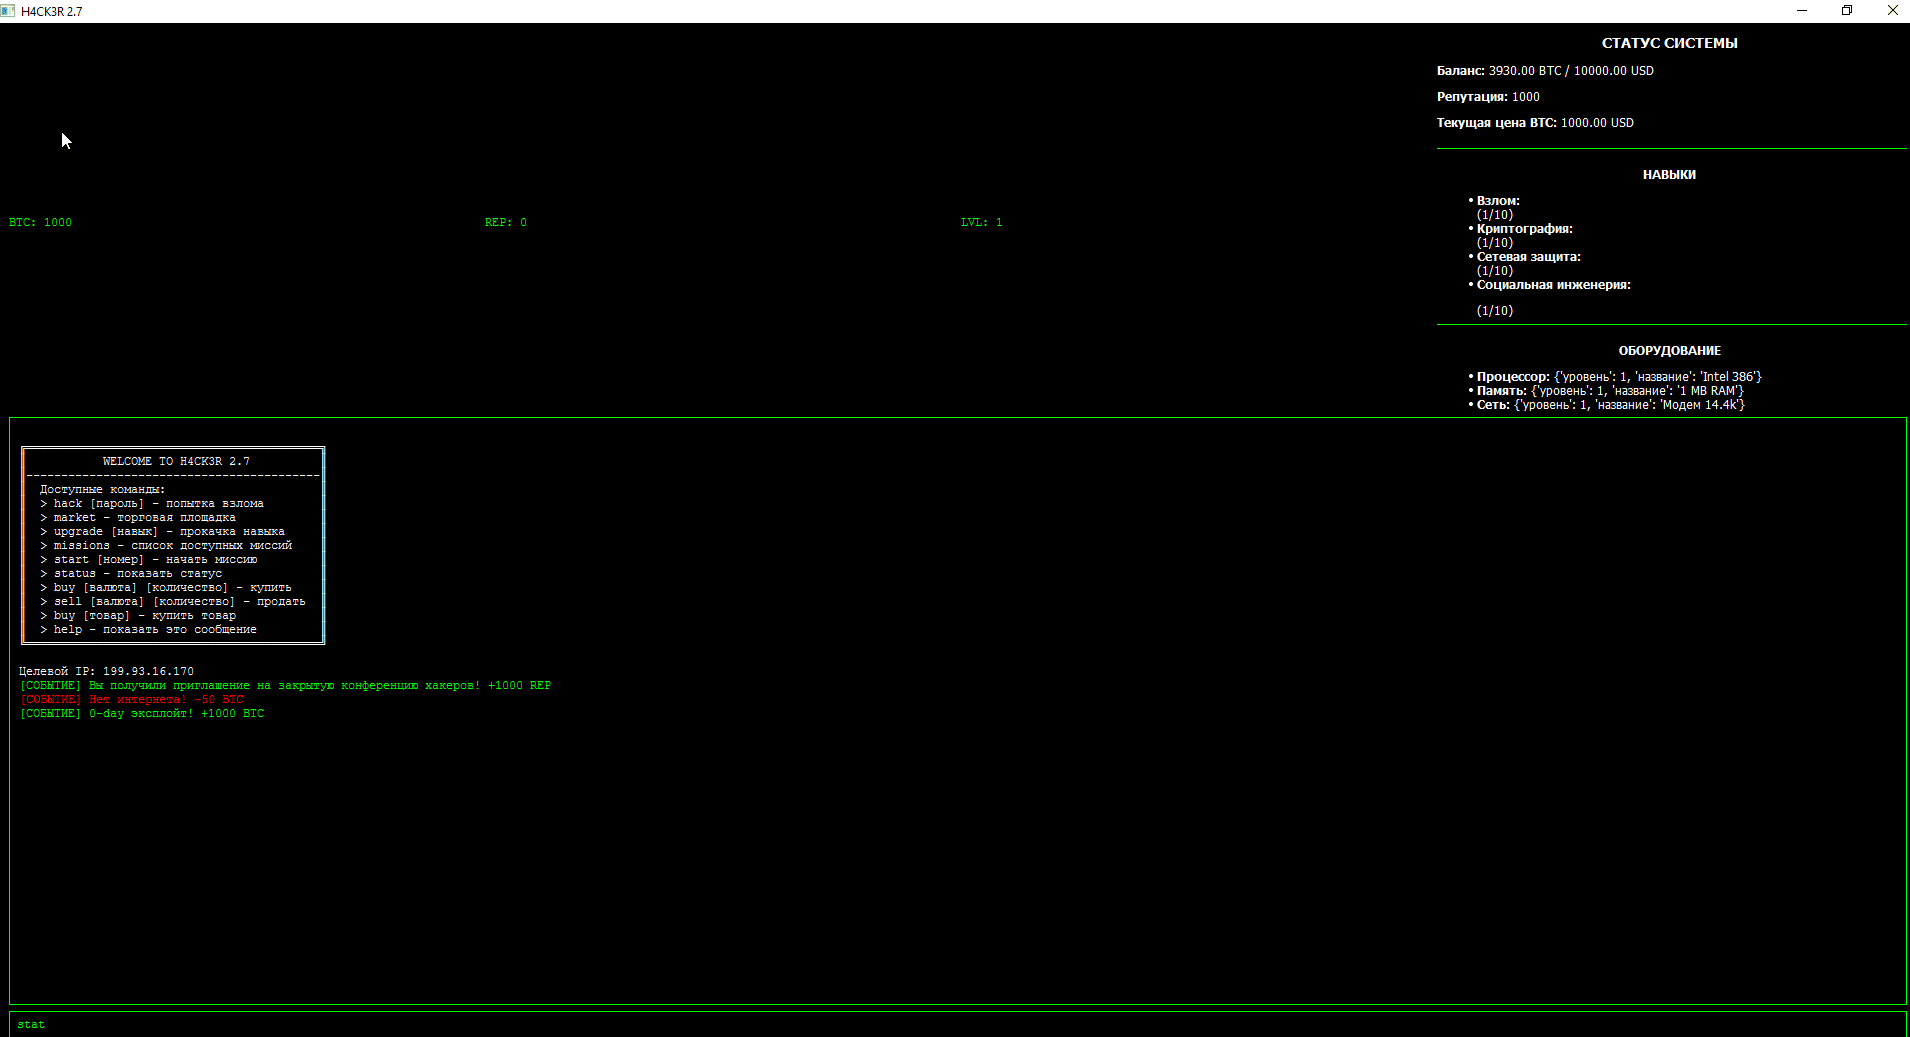This screenshot has width=1910, height=1037.
Task: Click the 'sell [валюта] [количество]' command line
Action: click(x=173, y=601)
